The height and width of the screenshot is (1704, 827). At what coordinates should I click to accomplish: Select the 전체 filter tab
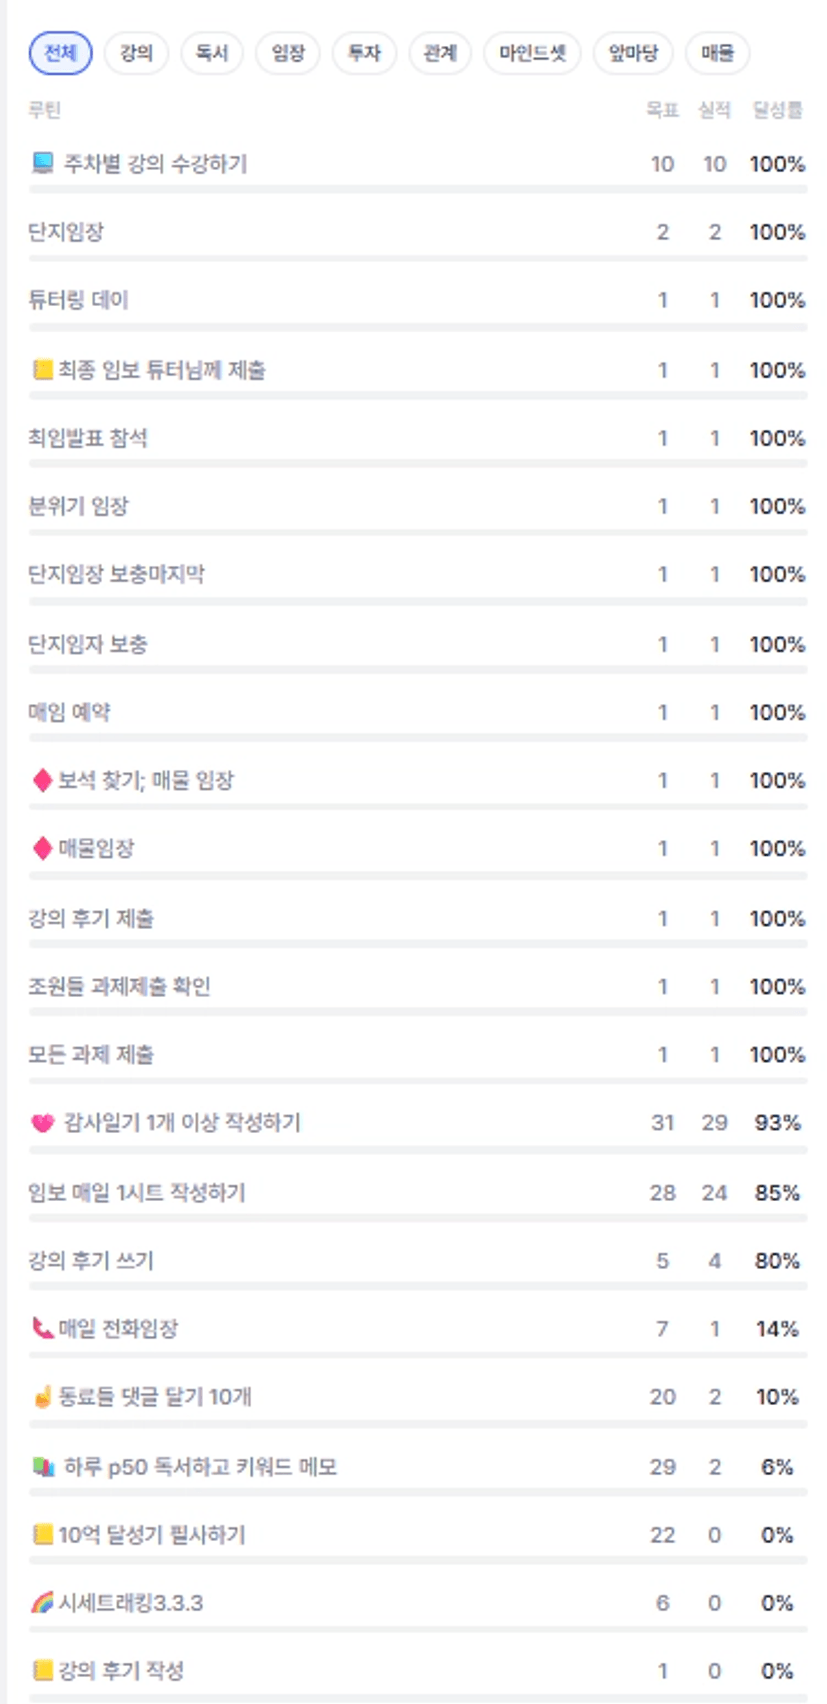coord(60,53)
